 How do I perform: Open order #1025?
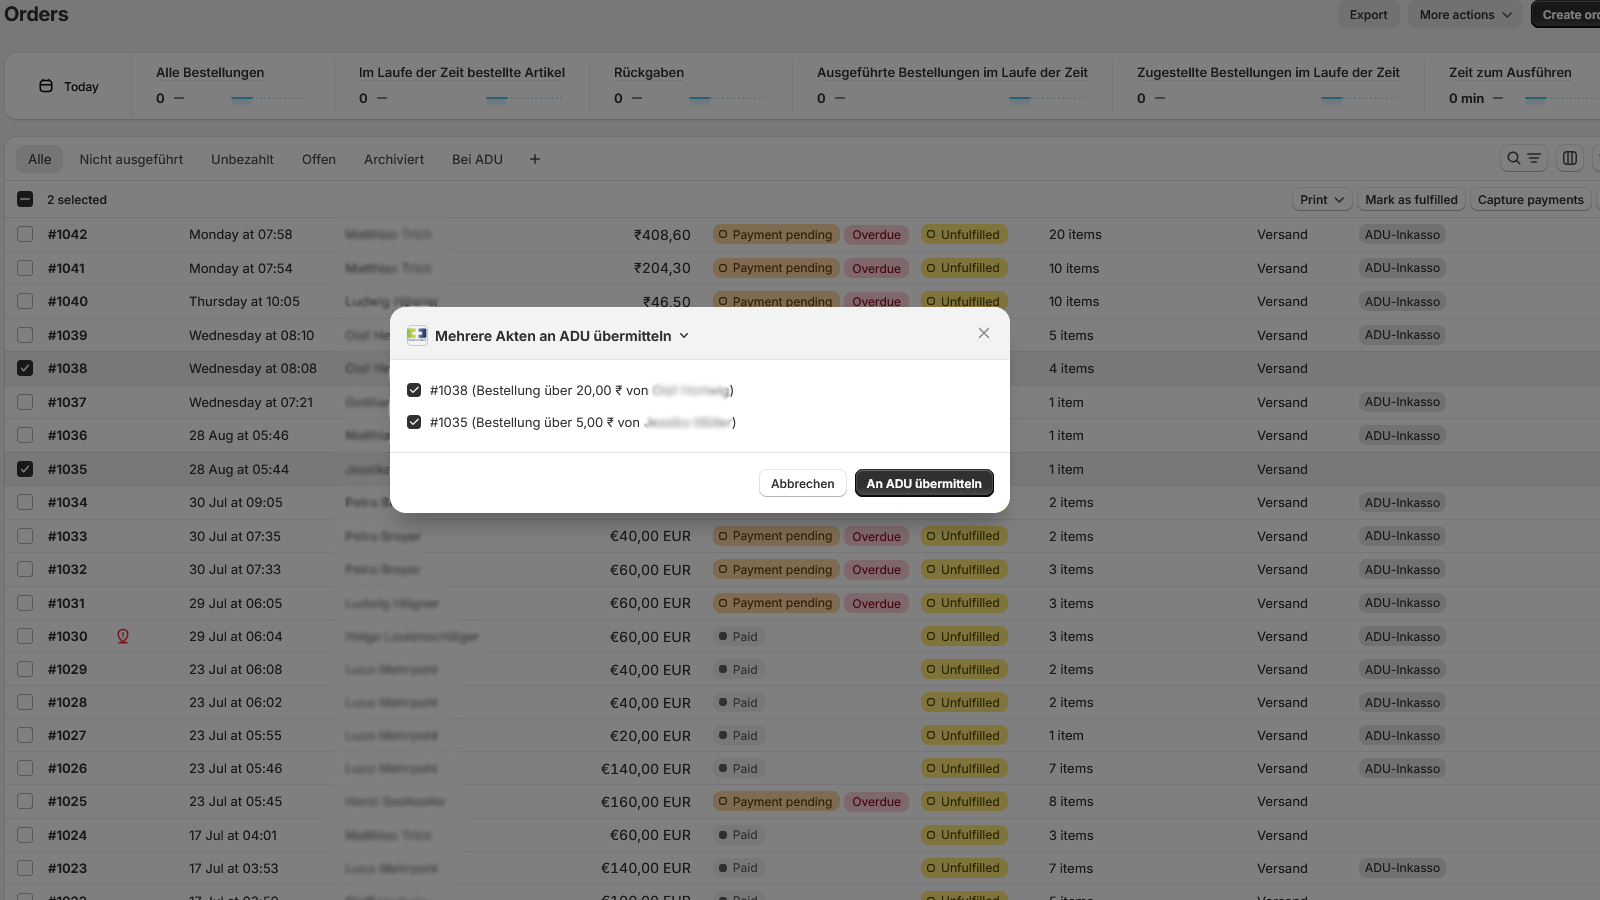click(x=67, y=801)
